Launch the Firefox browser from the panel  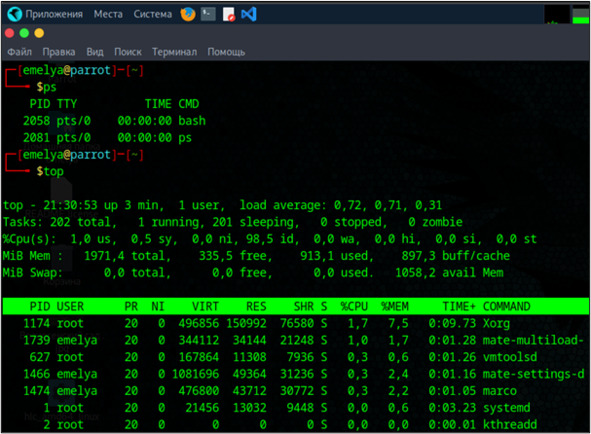coord(188,14)
